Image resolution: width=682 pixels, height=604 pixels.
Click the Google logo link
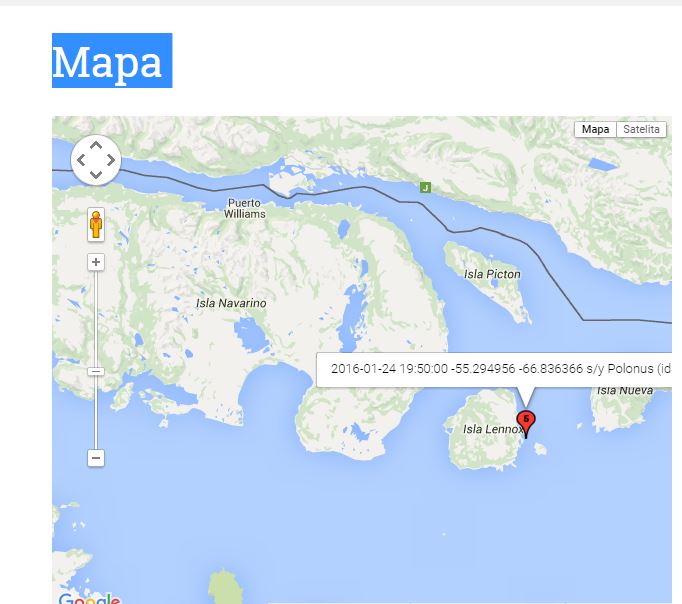tap(89, 598)
